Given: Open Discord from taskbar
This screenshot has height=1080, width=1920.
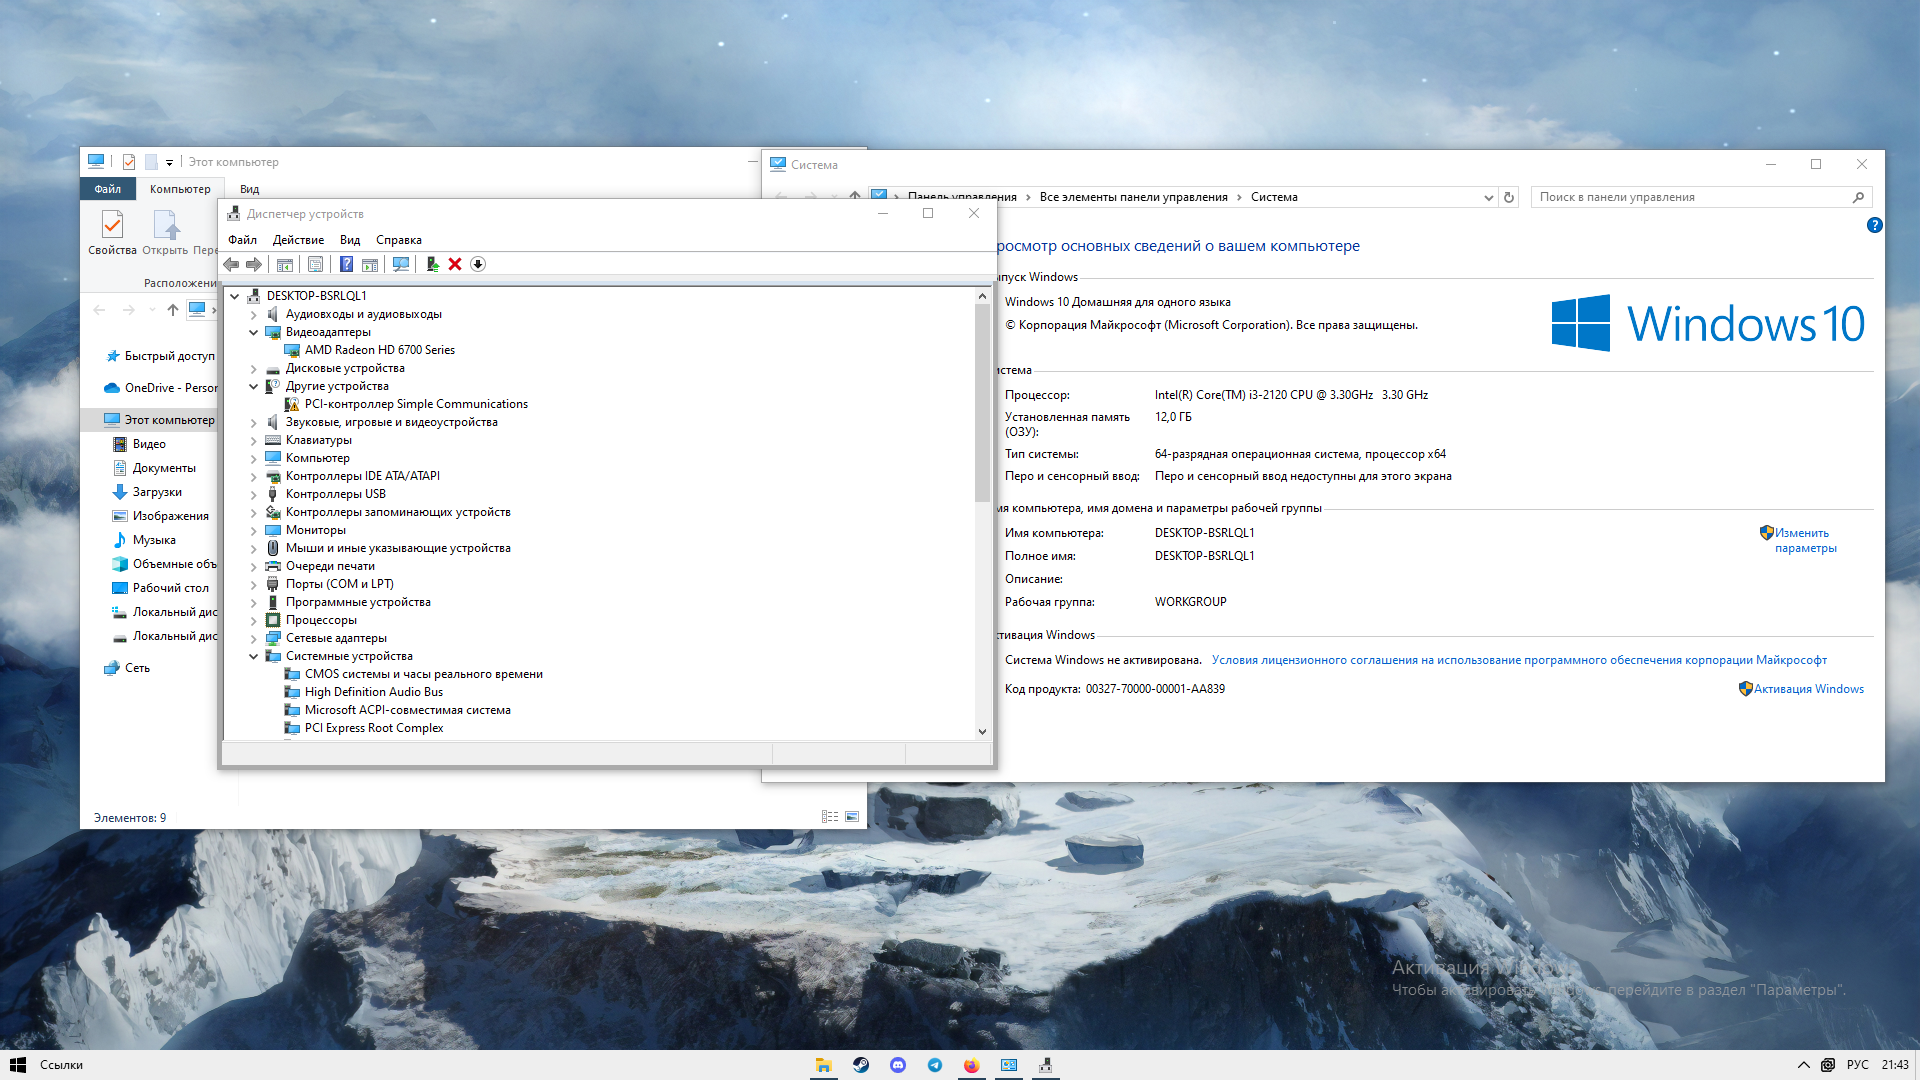Looking at the screenshot, I should pos(898,1065).
